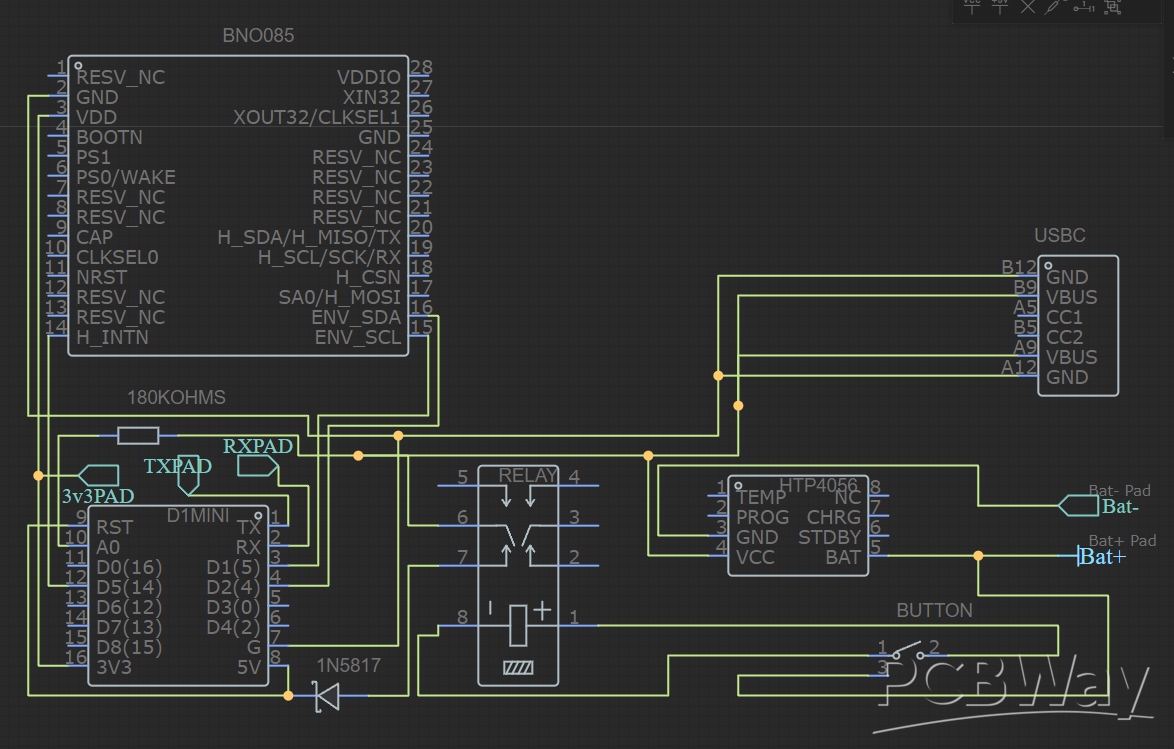
Task: Click the 3v3PAD net label
Action: point(96,495)
